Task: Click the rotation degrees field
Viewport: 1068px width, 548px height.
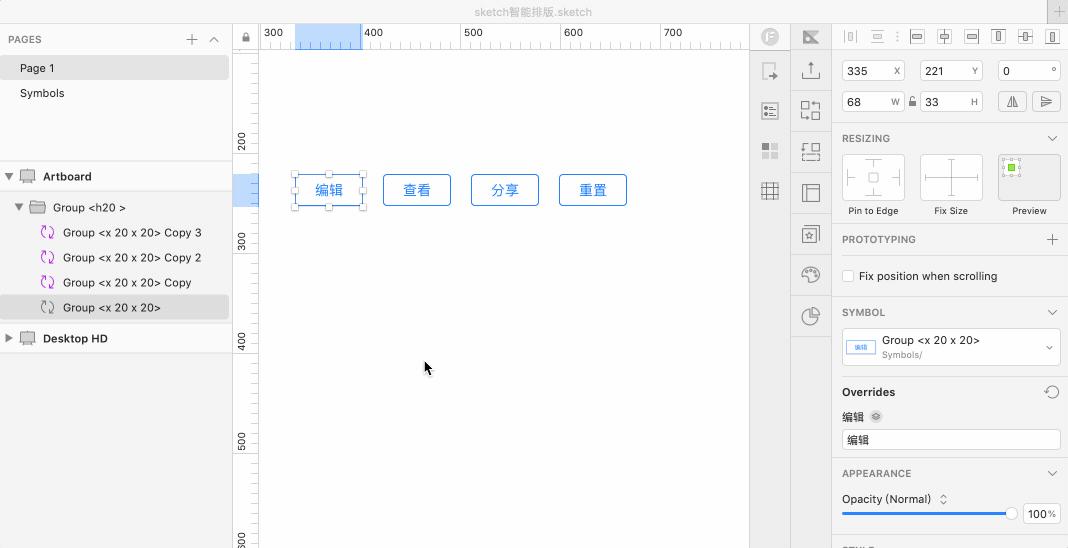Action: pos(1029,71)
